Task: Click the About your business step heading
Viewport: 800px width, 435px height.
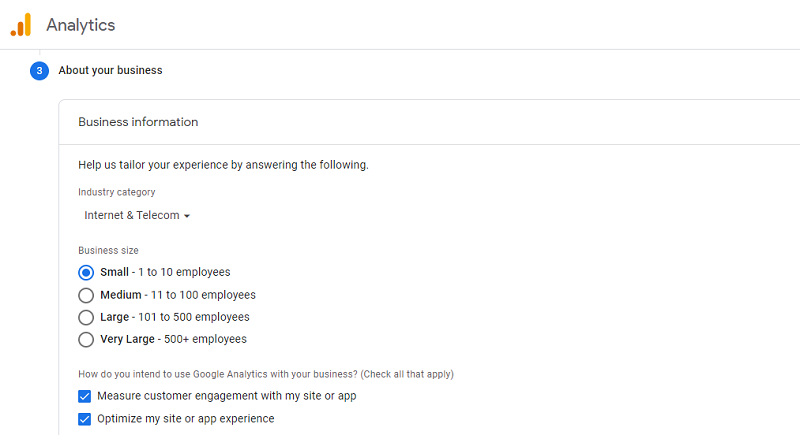Action: click(110, 71)
